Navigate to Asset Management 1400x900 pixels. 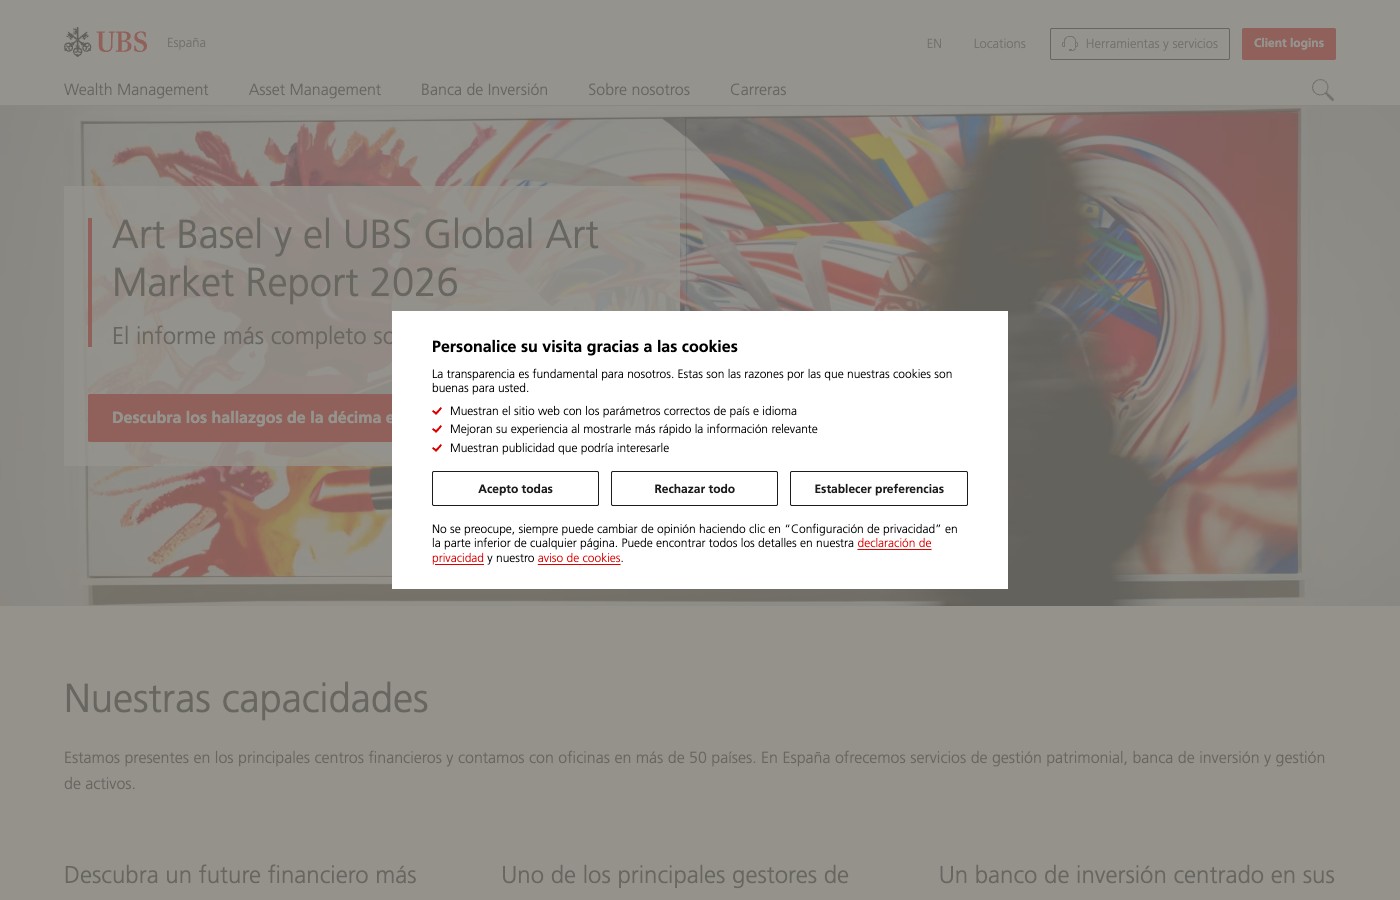click(314, 89)
